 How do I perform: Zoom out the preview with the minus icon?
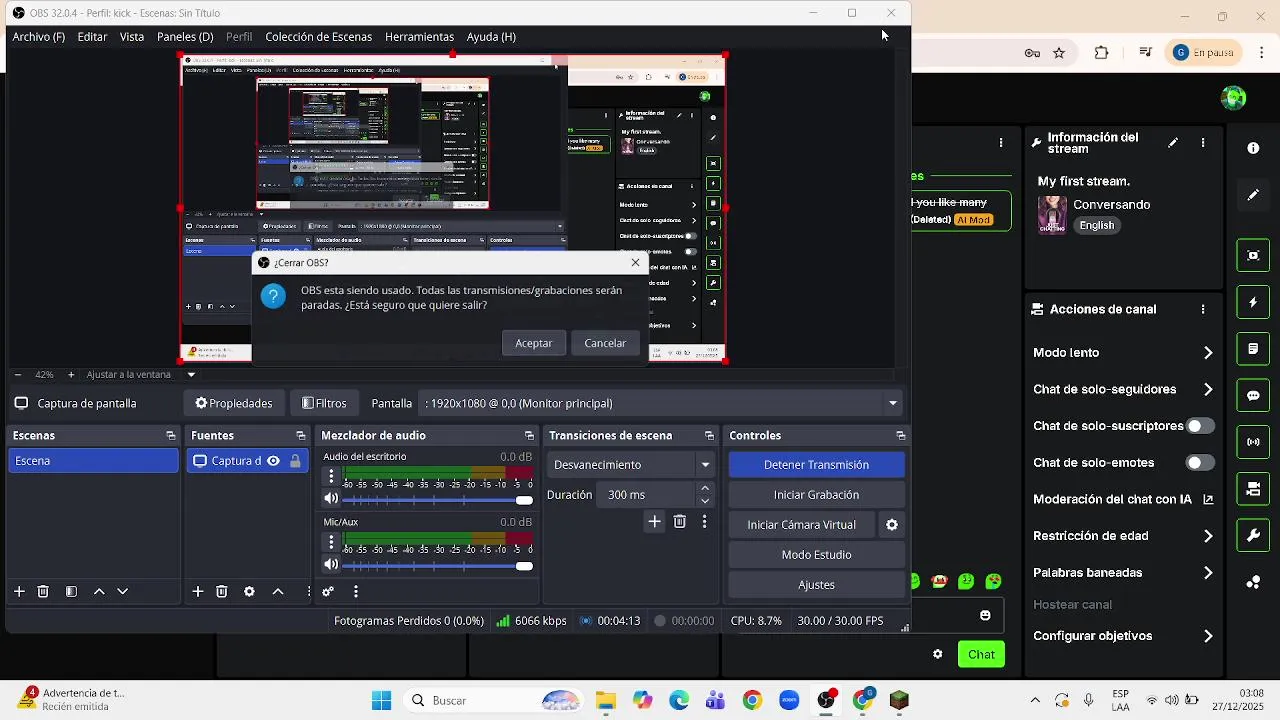(18, 375)
